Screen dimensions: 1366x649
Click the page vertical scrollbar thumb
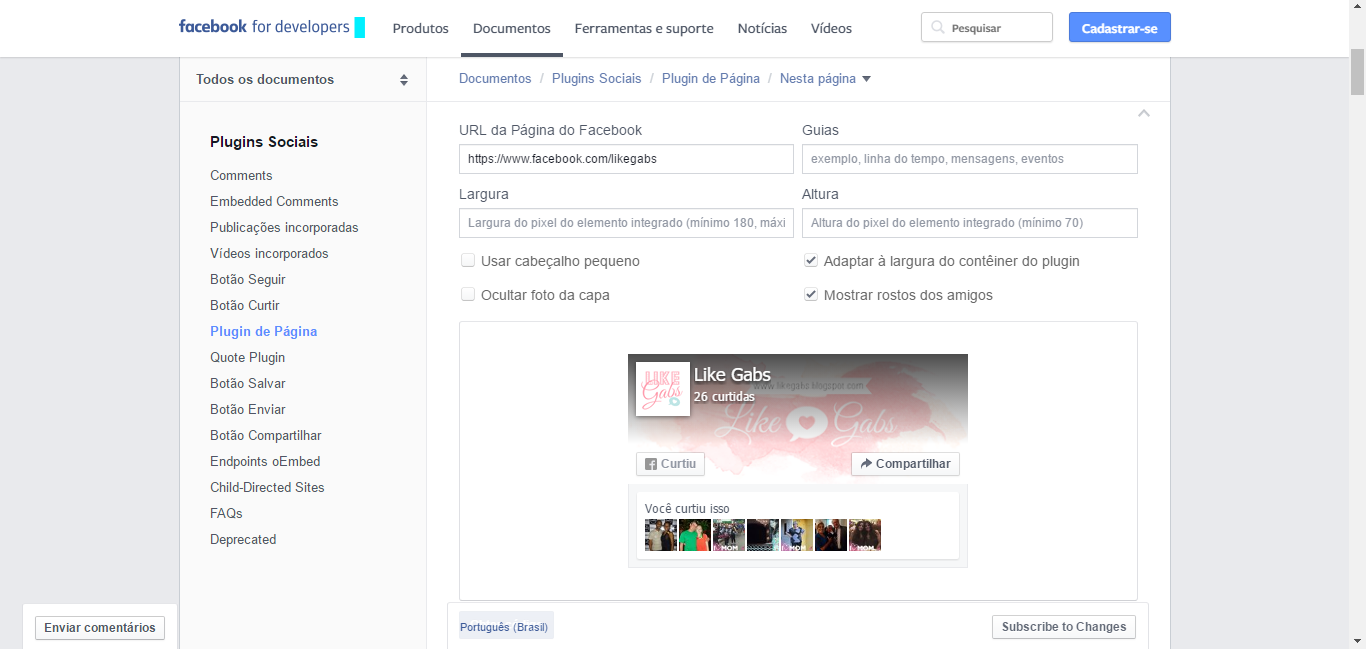(1358, 72)
